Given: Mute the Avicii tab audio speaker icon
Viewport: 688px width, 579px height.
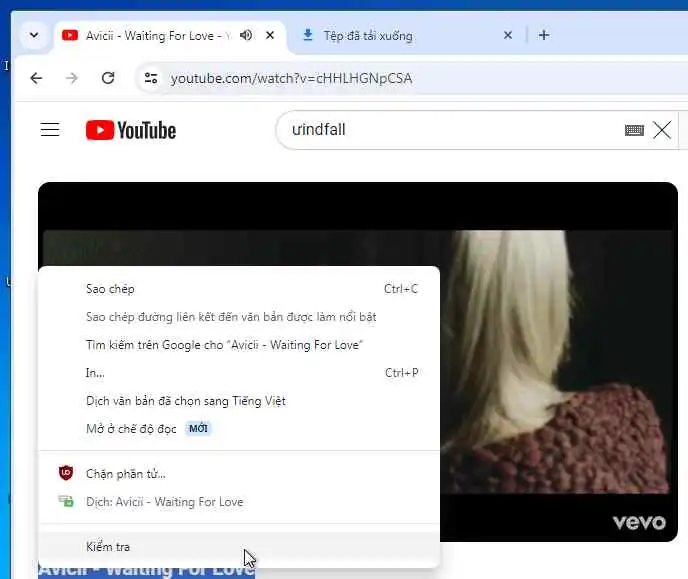Looking at the screenshot, I should pos(246,35).
